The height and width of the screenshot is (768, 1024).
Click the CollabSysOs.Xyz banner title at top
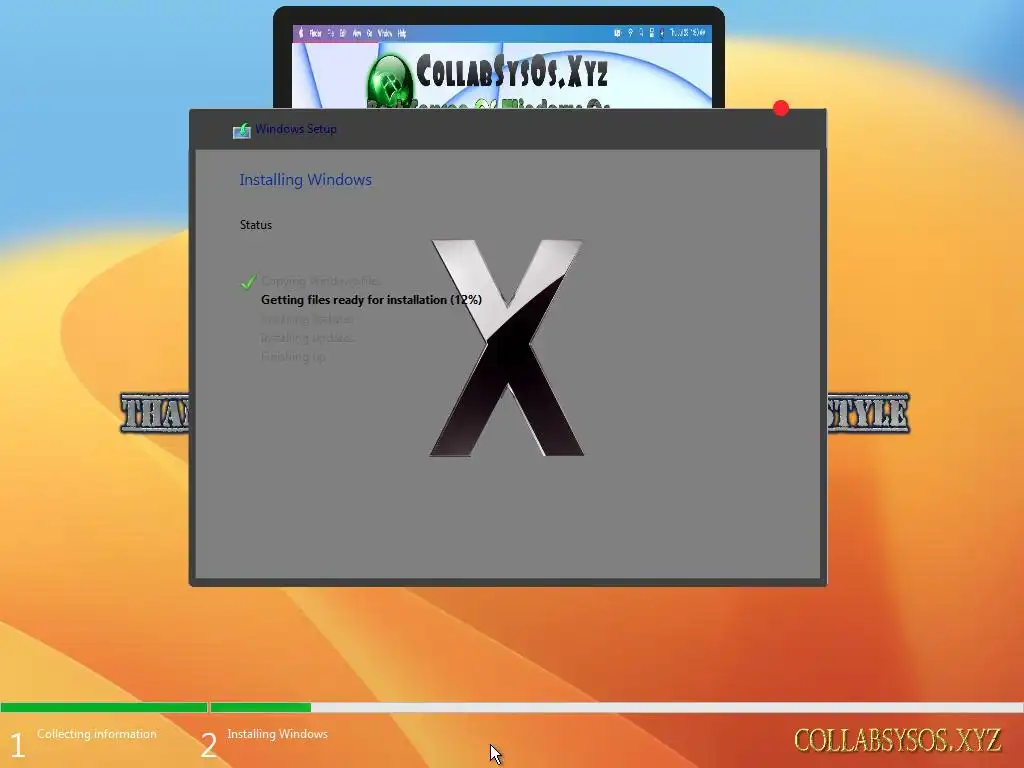click(512, 71)
